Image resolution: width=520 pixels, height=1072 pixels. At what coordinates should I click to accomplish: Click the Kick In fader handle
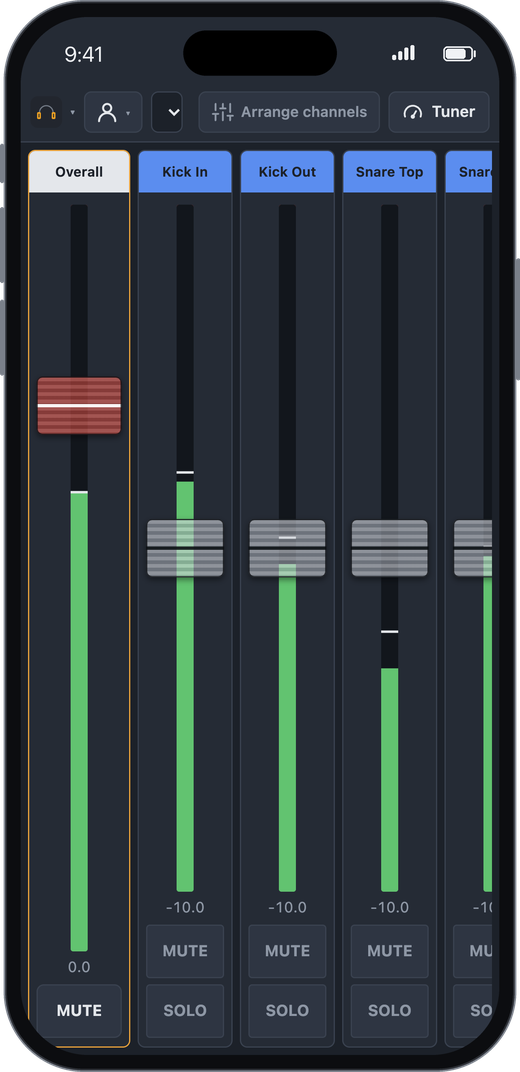coord(185,548)
